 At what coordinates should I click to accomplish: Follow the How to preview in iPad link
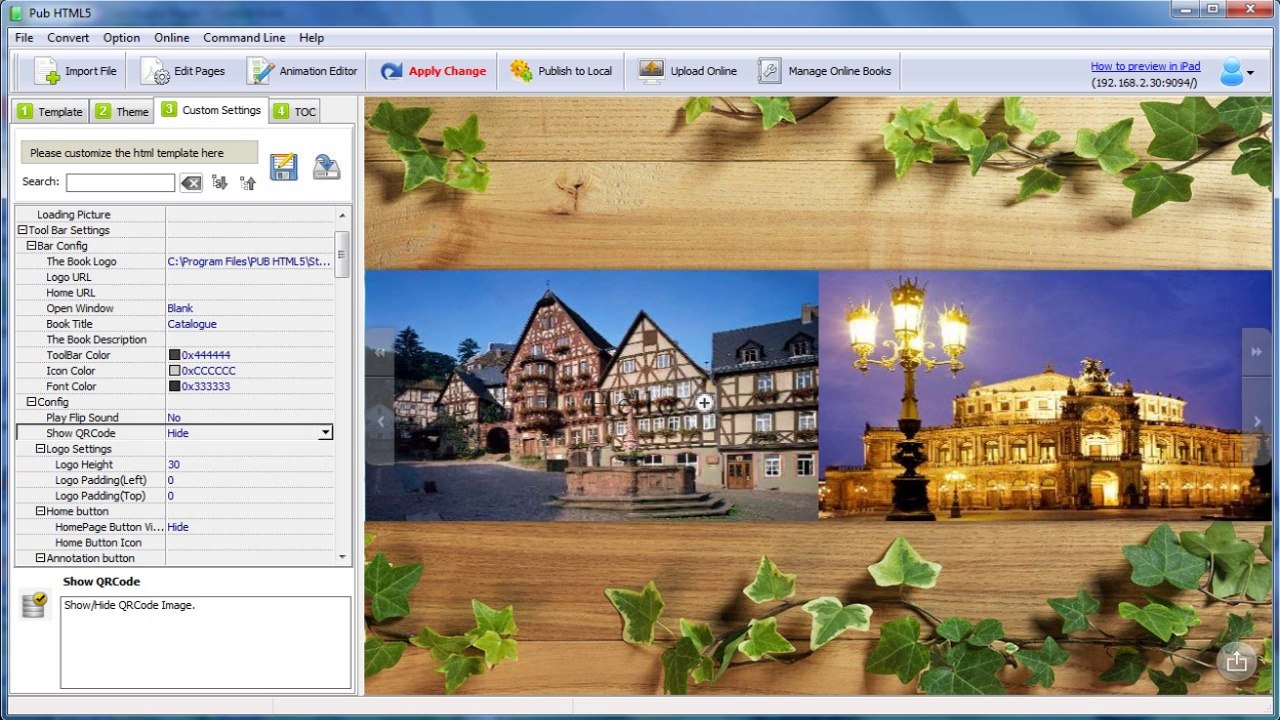(x=1145, y=66)
